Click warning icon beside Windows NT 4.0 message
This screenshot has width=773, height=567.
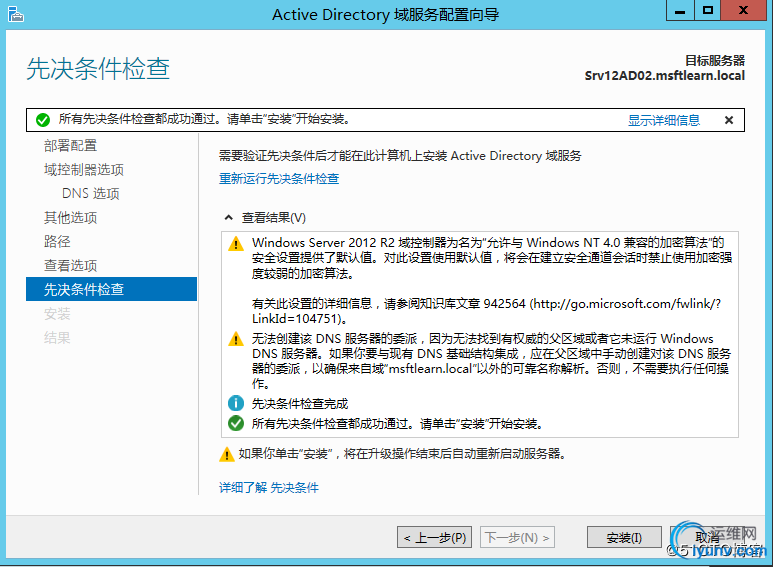point(236,243)
